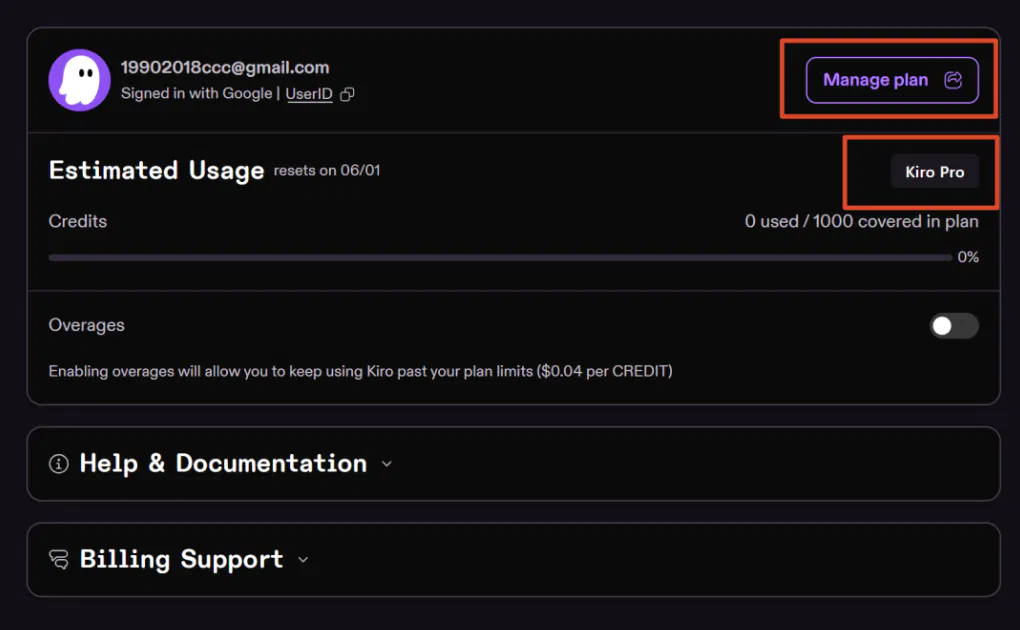Screen dimensions: 1020x630
Task: Click the Credits label
Action: click(x=77, y=221)
